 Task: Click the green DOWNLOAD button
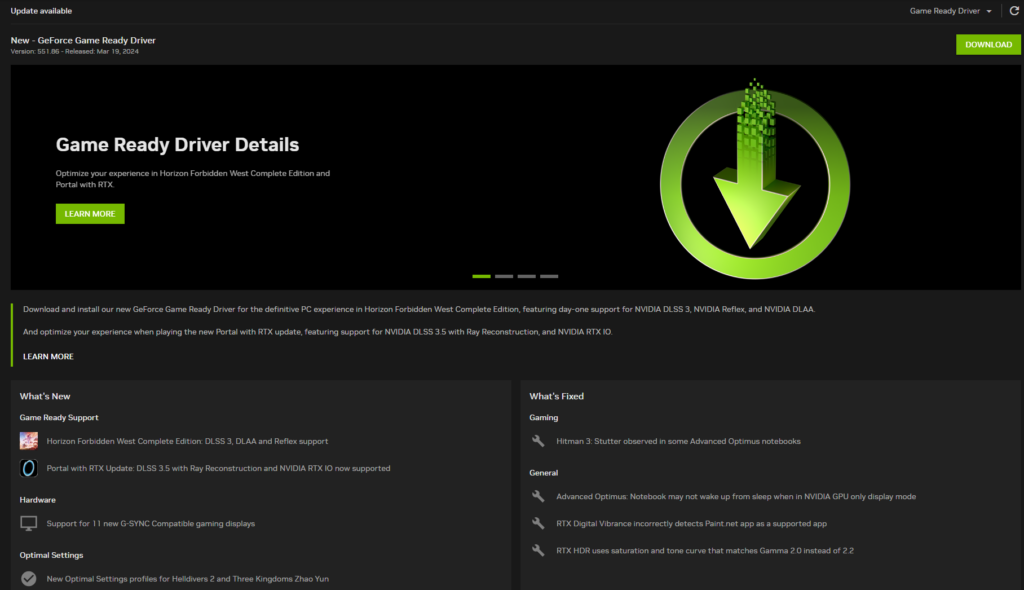pos(988,44)
